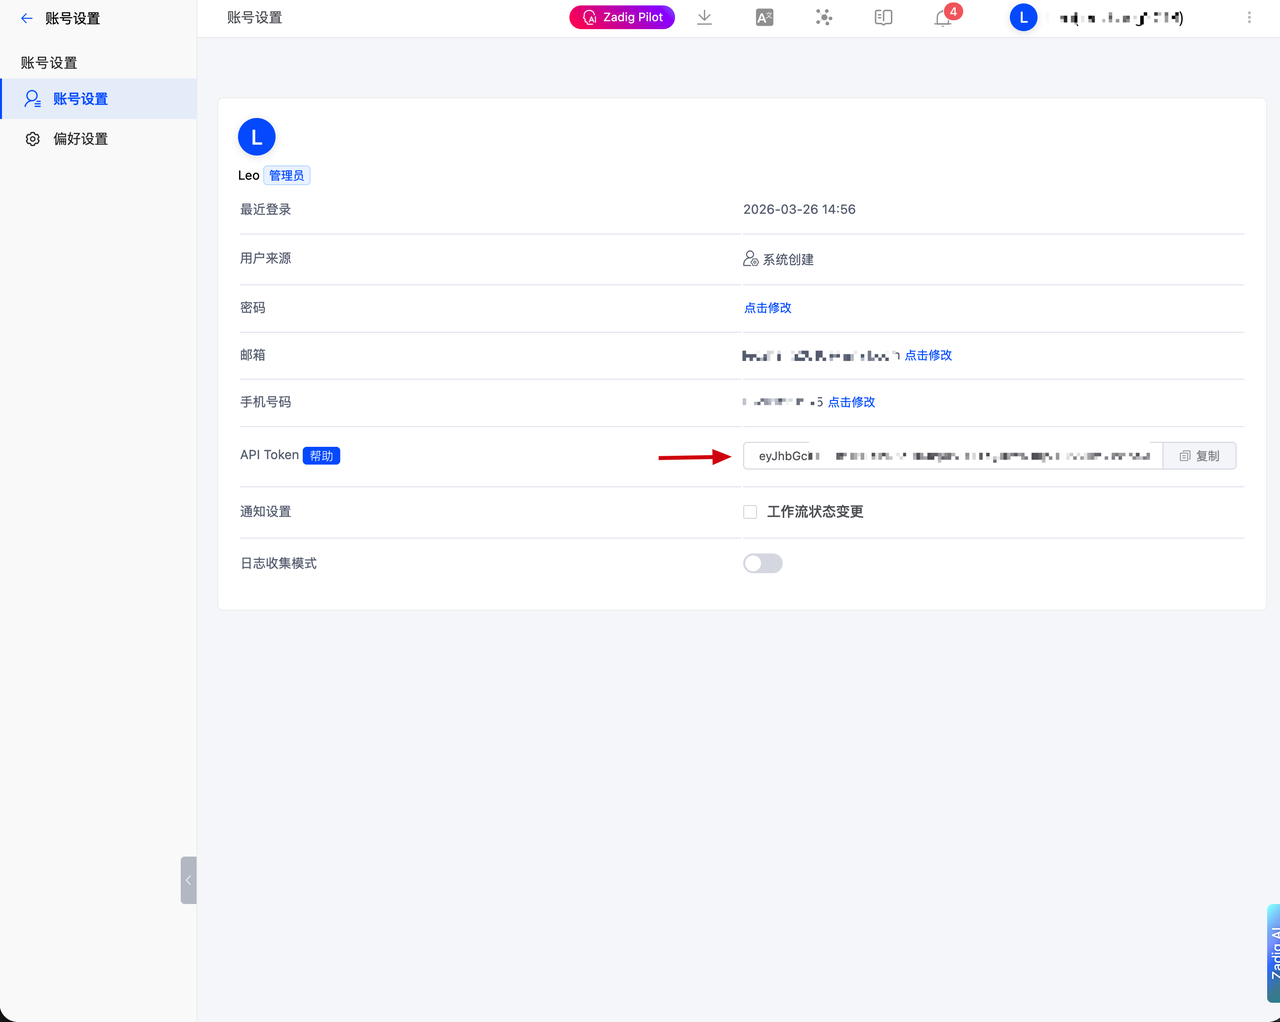Click the large L profile avatar
This screenshot has width=1280, height=1022.
pyautogui.click(x=257, y=137)
